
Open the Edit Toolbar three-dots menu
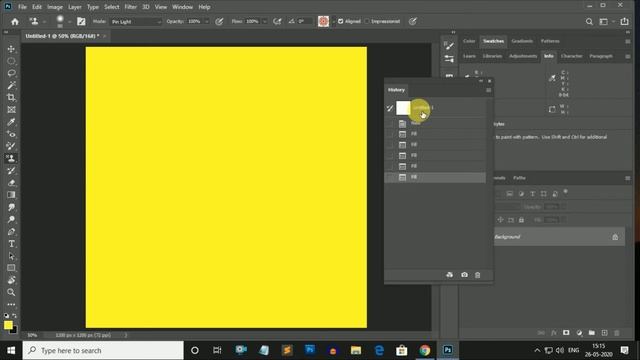pos(11,304)
